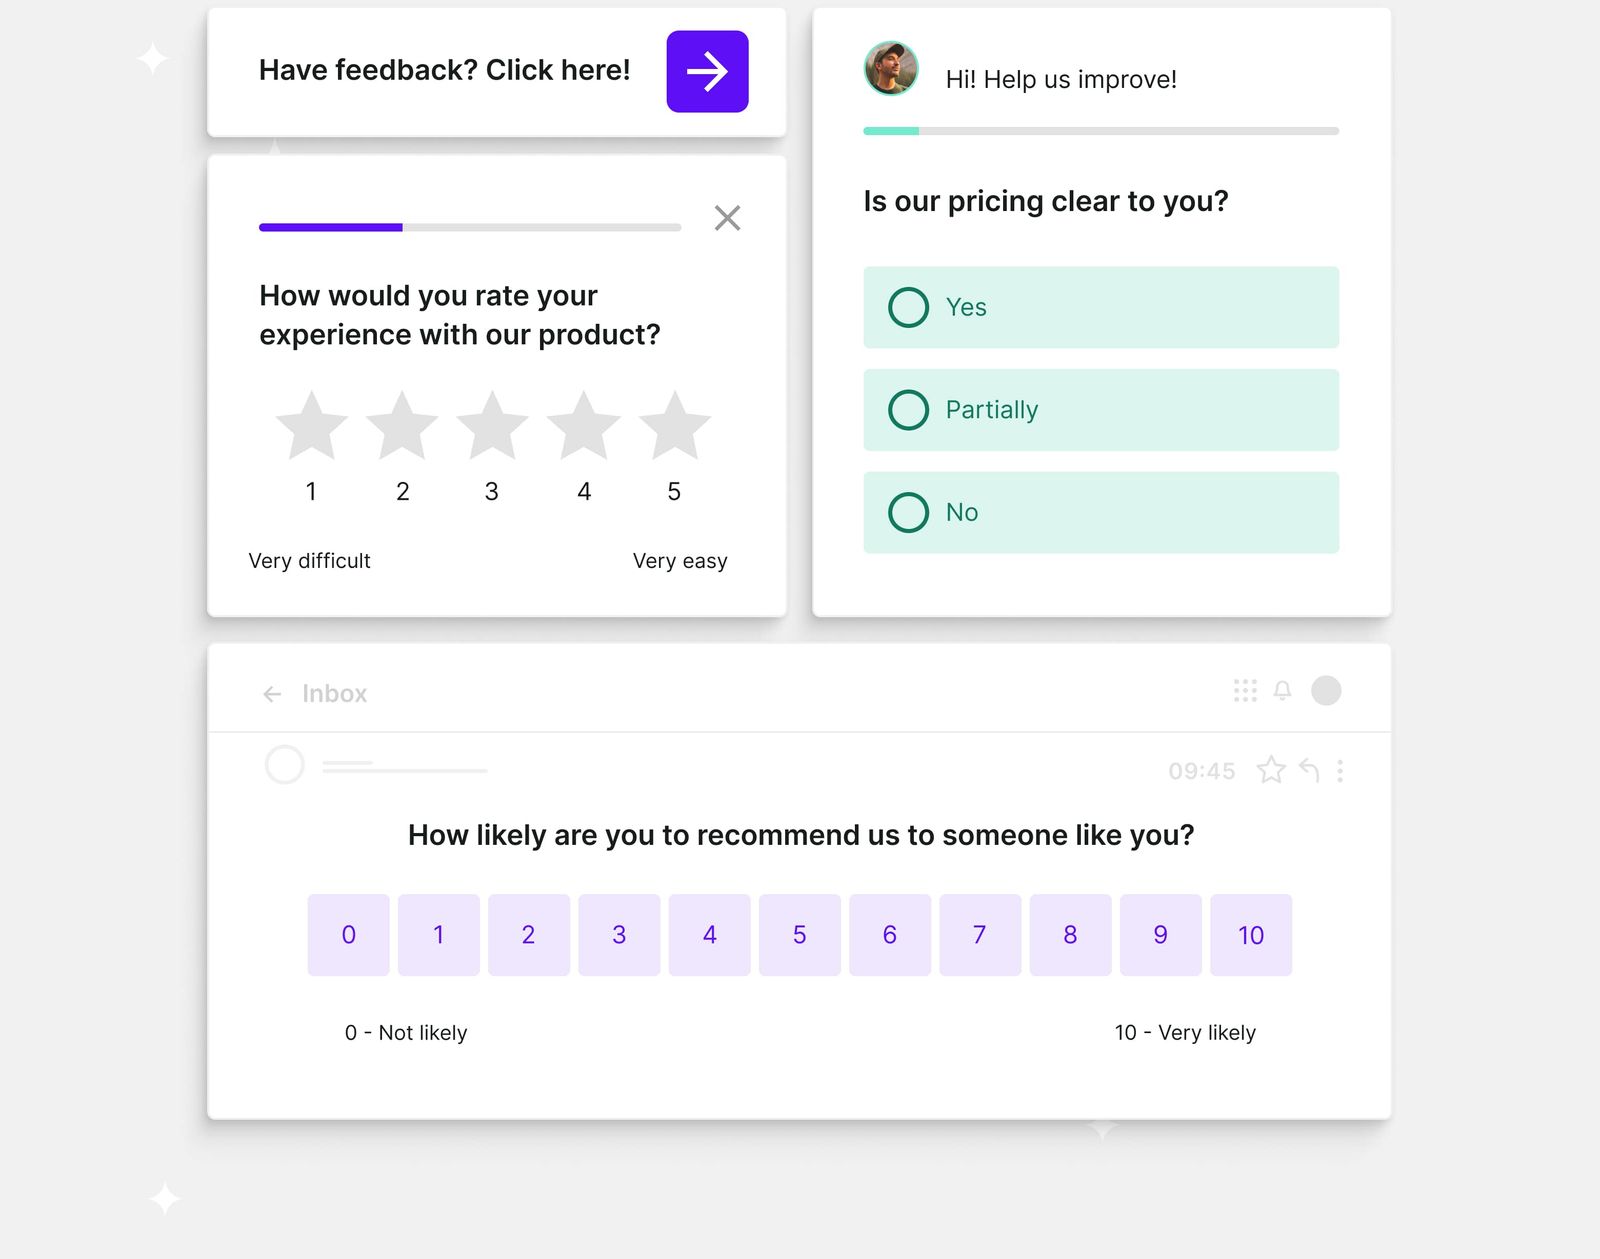The image size is (1600, 1259).
Task: Click the reply arrow icon
Action: pos(1308,770)
